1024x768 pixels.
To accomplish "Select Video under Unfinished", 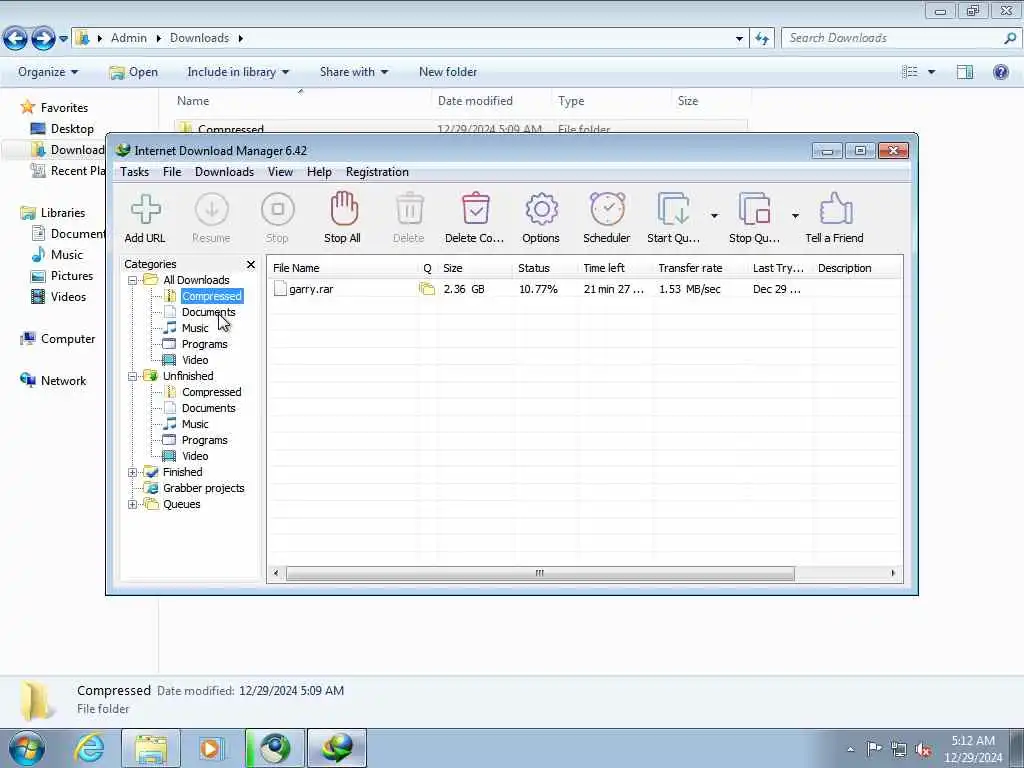I will (x=195, y=456).
